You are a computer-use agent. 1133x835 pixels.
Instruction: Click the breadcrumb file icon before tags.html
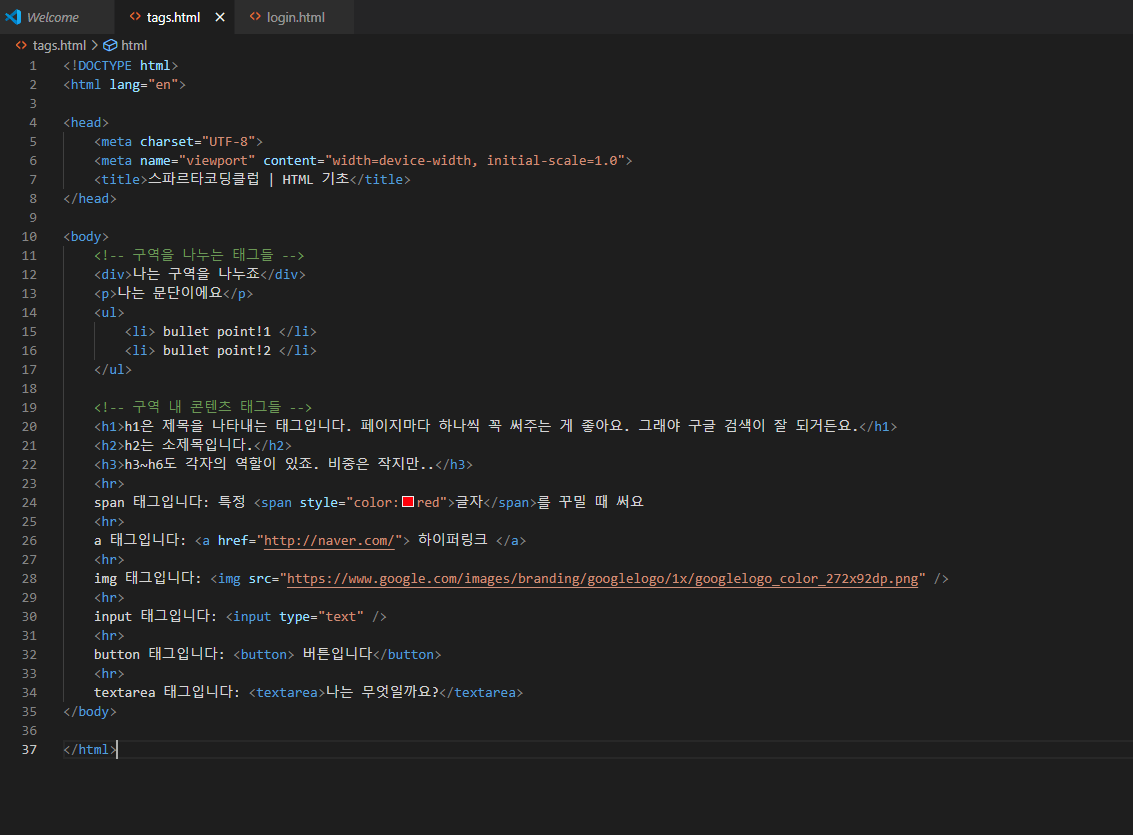22,45
